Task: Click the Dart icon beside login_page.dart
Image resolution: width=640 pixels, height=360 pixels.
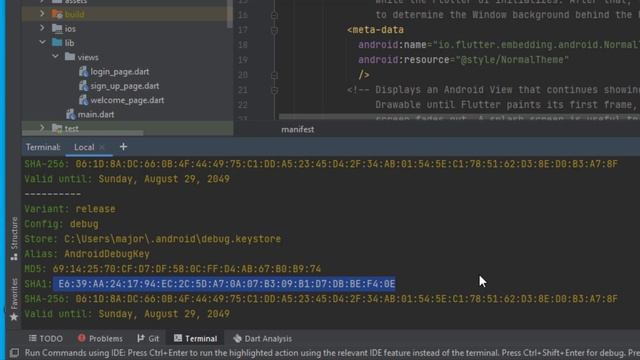Action: [x=83, y=72]
